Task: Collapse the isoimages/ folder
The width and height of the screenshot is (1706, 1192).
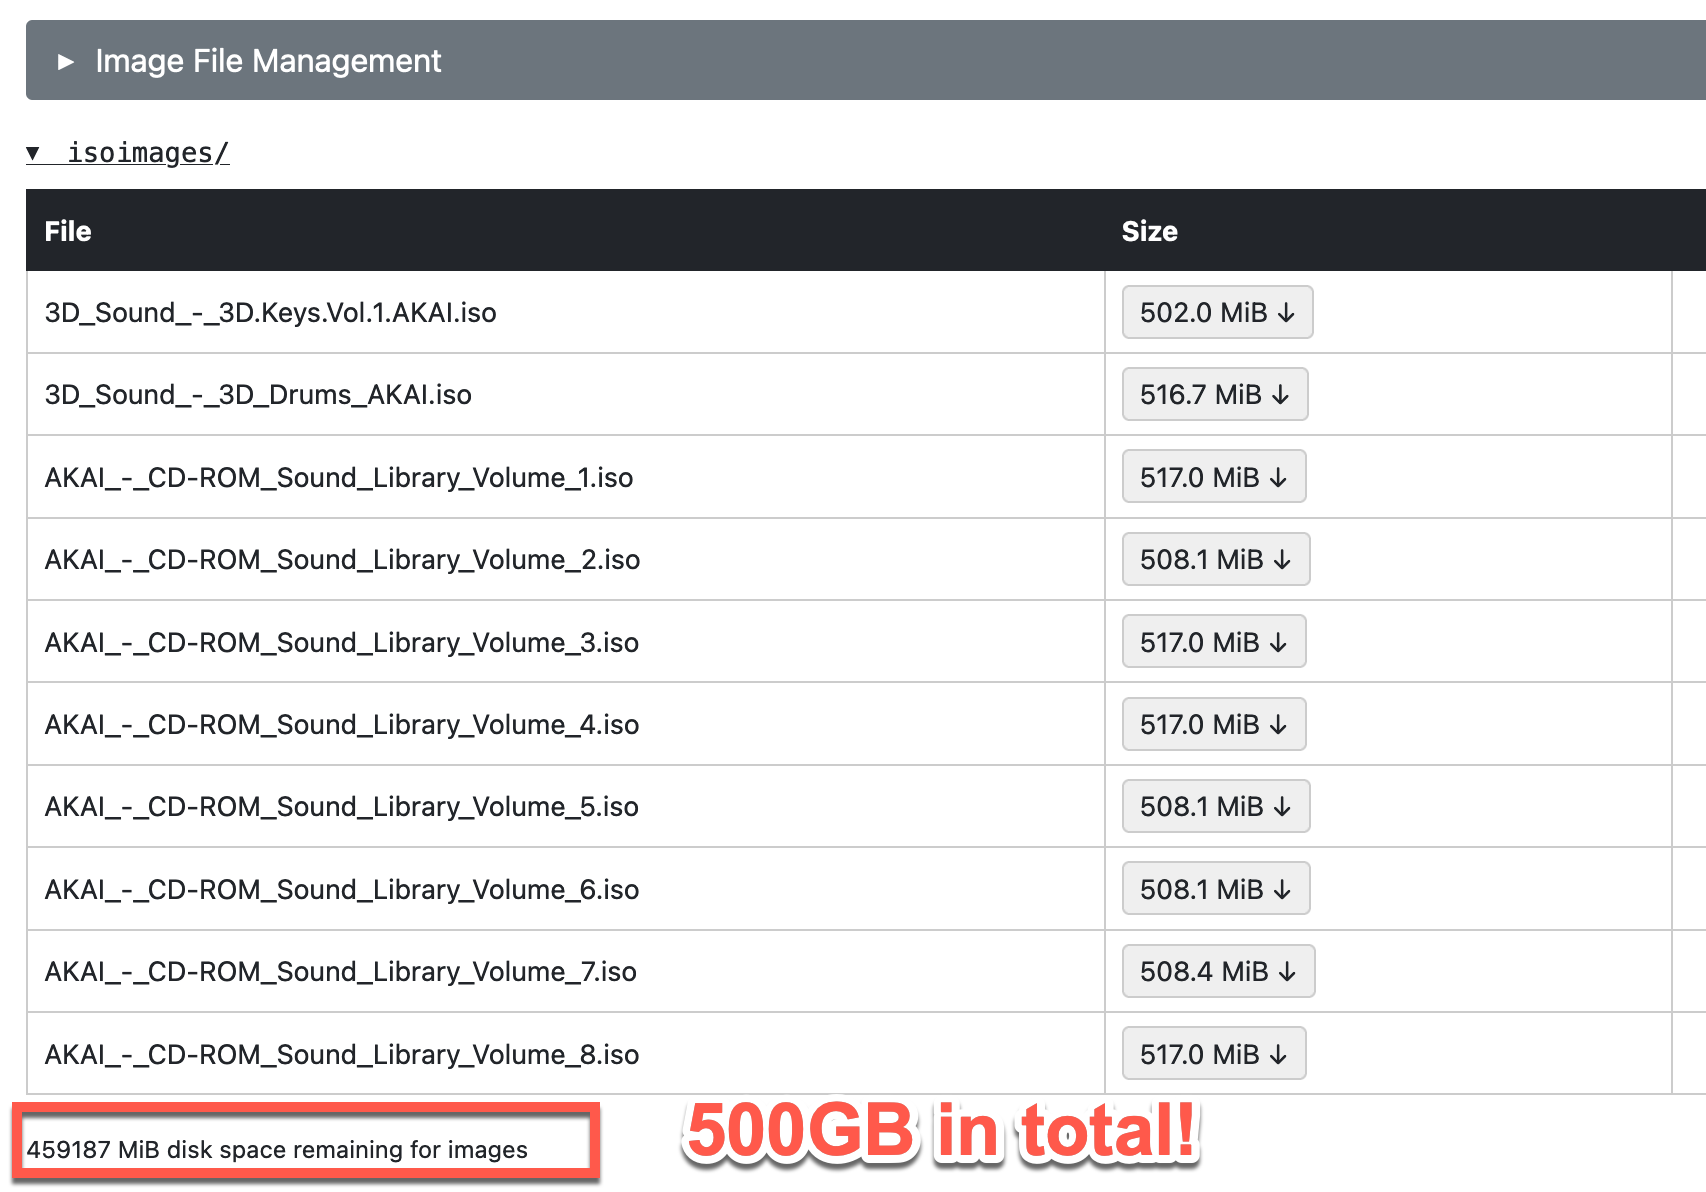Action: coord(128,153)
